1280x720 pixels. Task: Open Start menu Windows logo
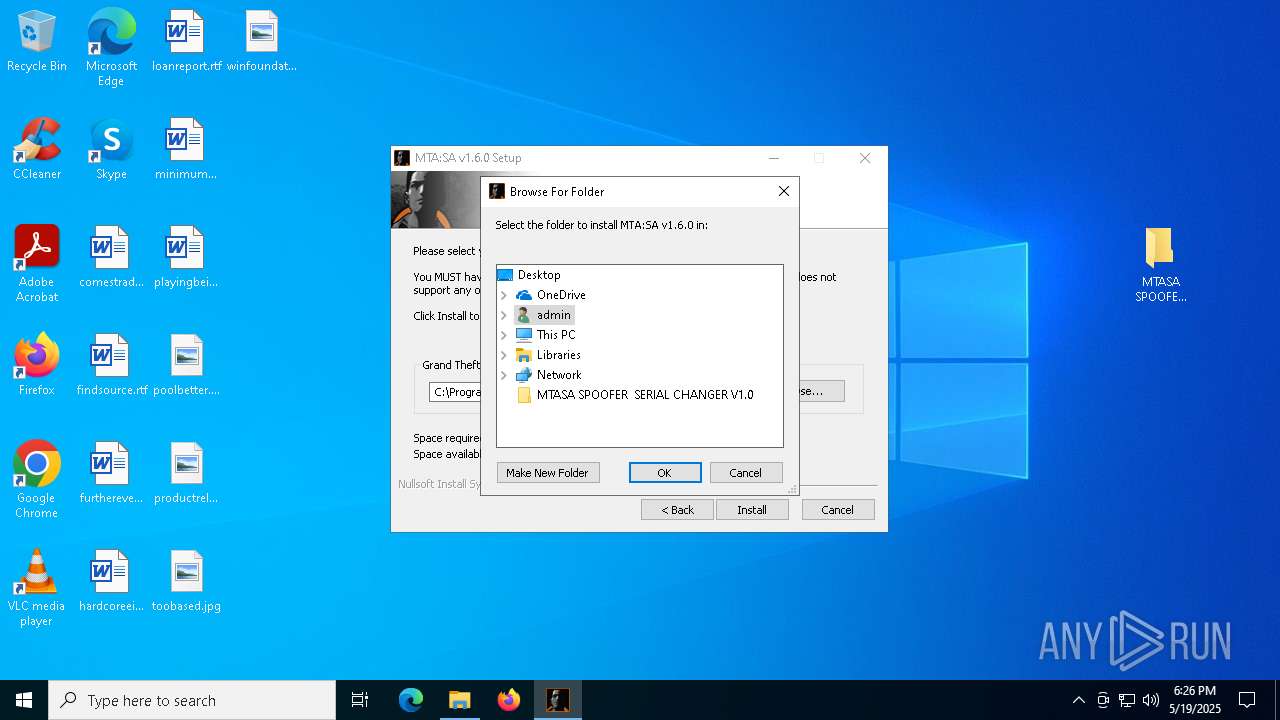tap(24, 700)
